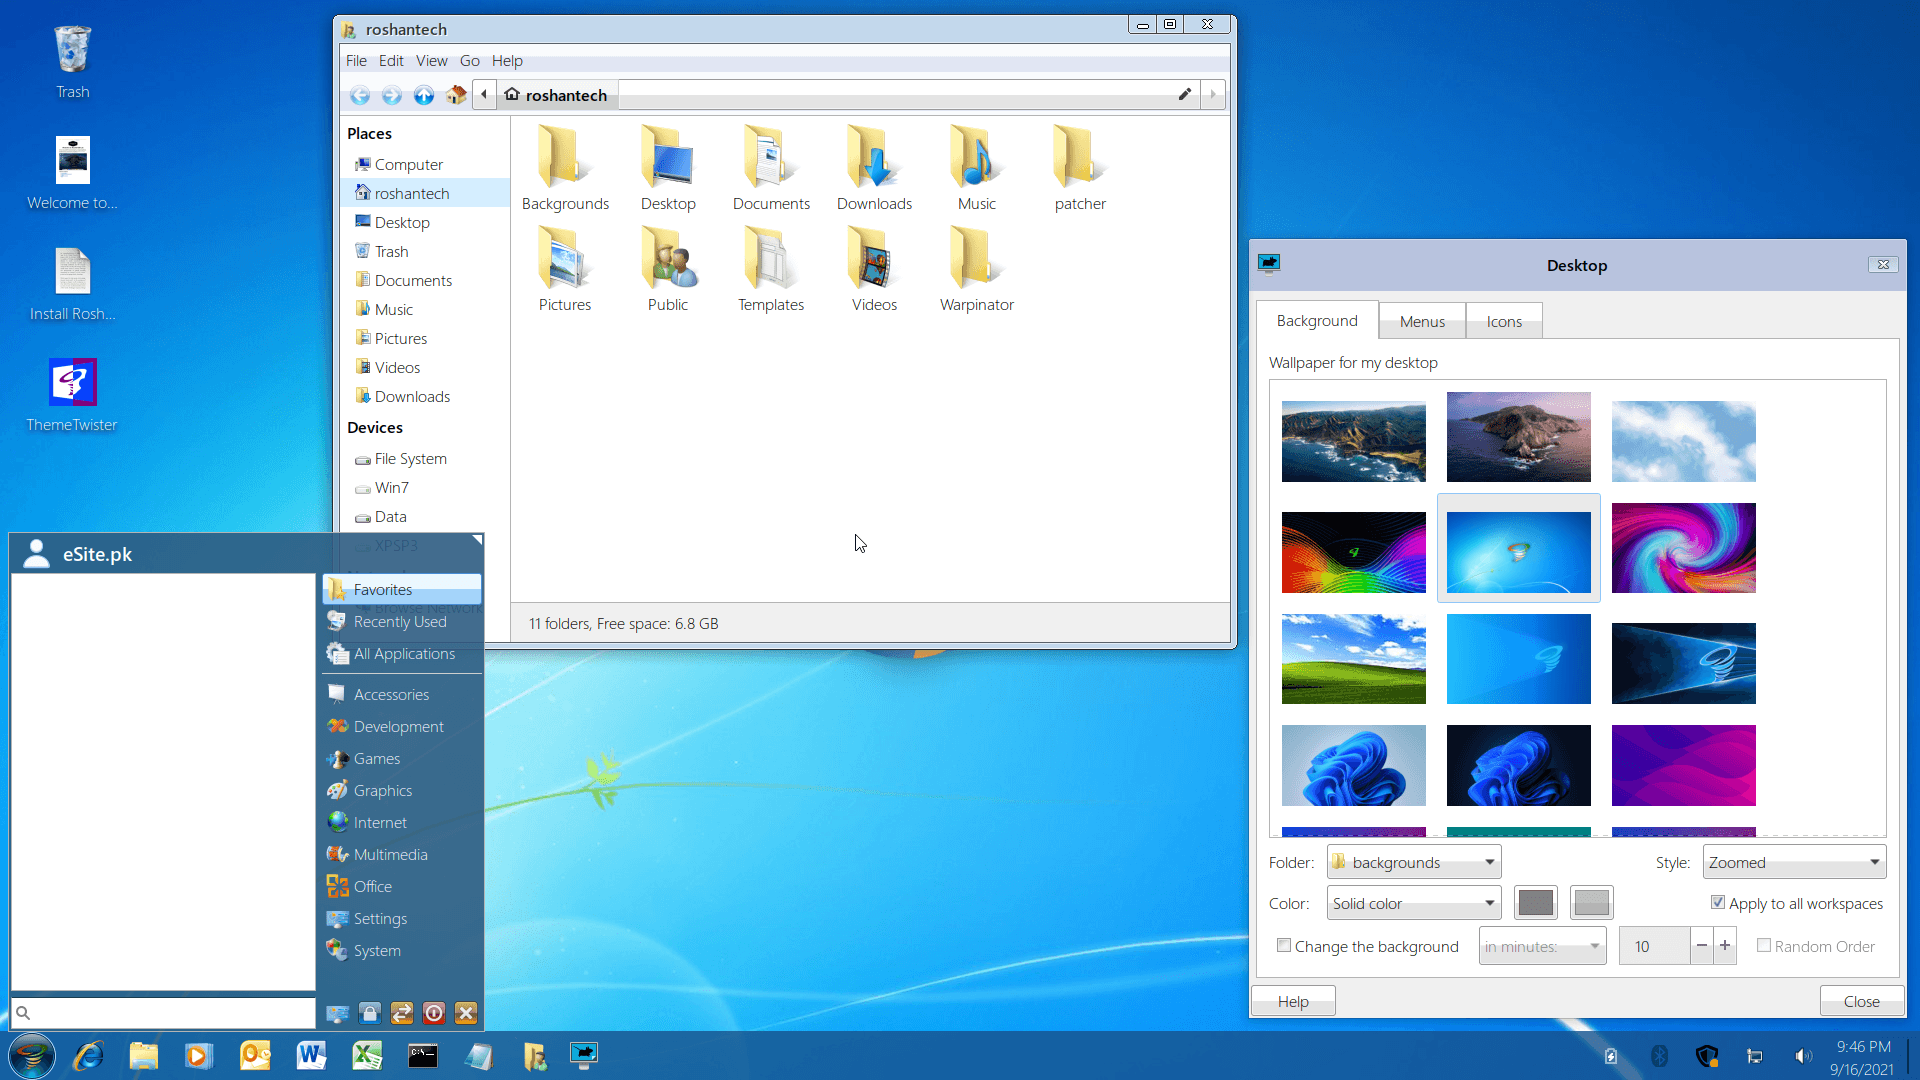This screenshot has height=1080, width=1920.
Task: Increase minutes with plus button
Action: (x=1725, y=946)
